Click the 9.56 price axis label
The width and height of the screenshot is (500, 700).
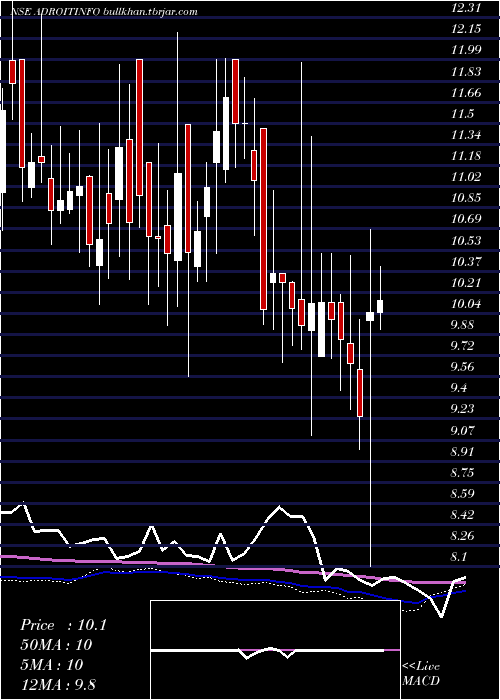pyautogui.click(x=462, y=367)
